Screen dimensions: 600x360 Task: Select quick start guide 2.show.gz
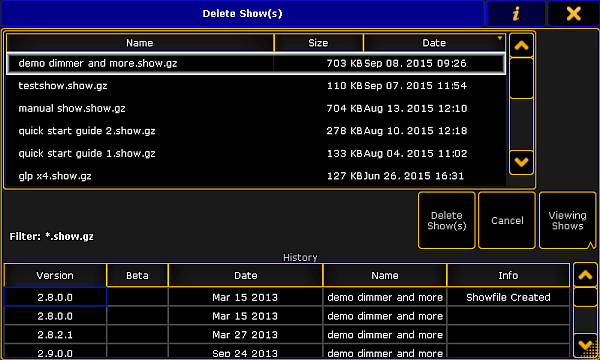coord(256,131)
